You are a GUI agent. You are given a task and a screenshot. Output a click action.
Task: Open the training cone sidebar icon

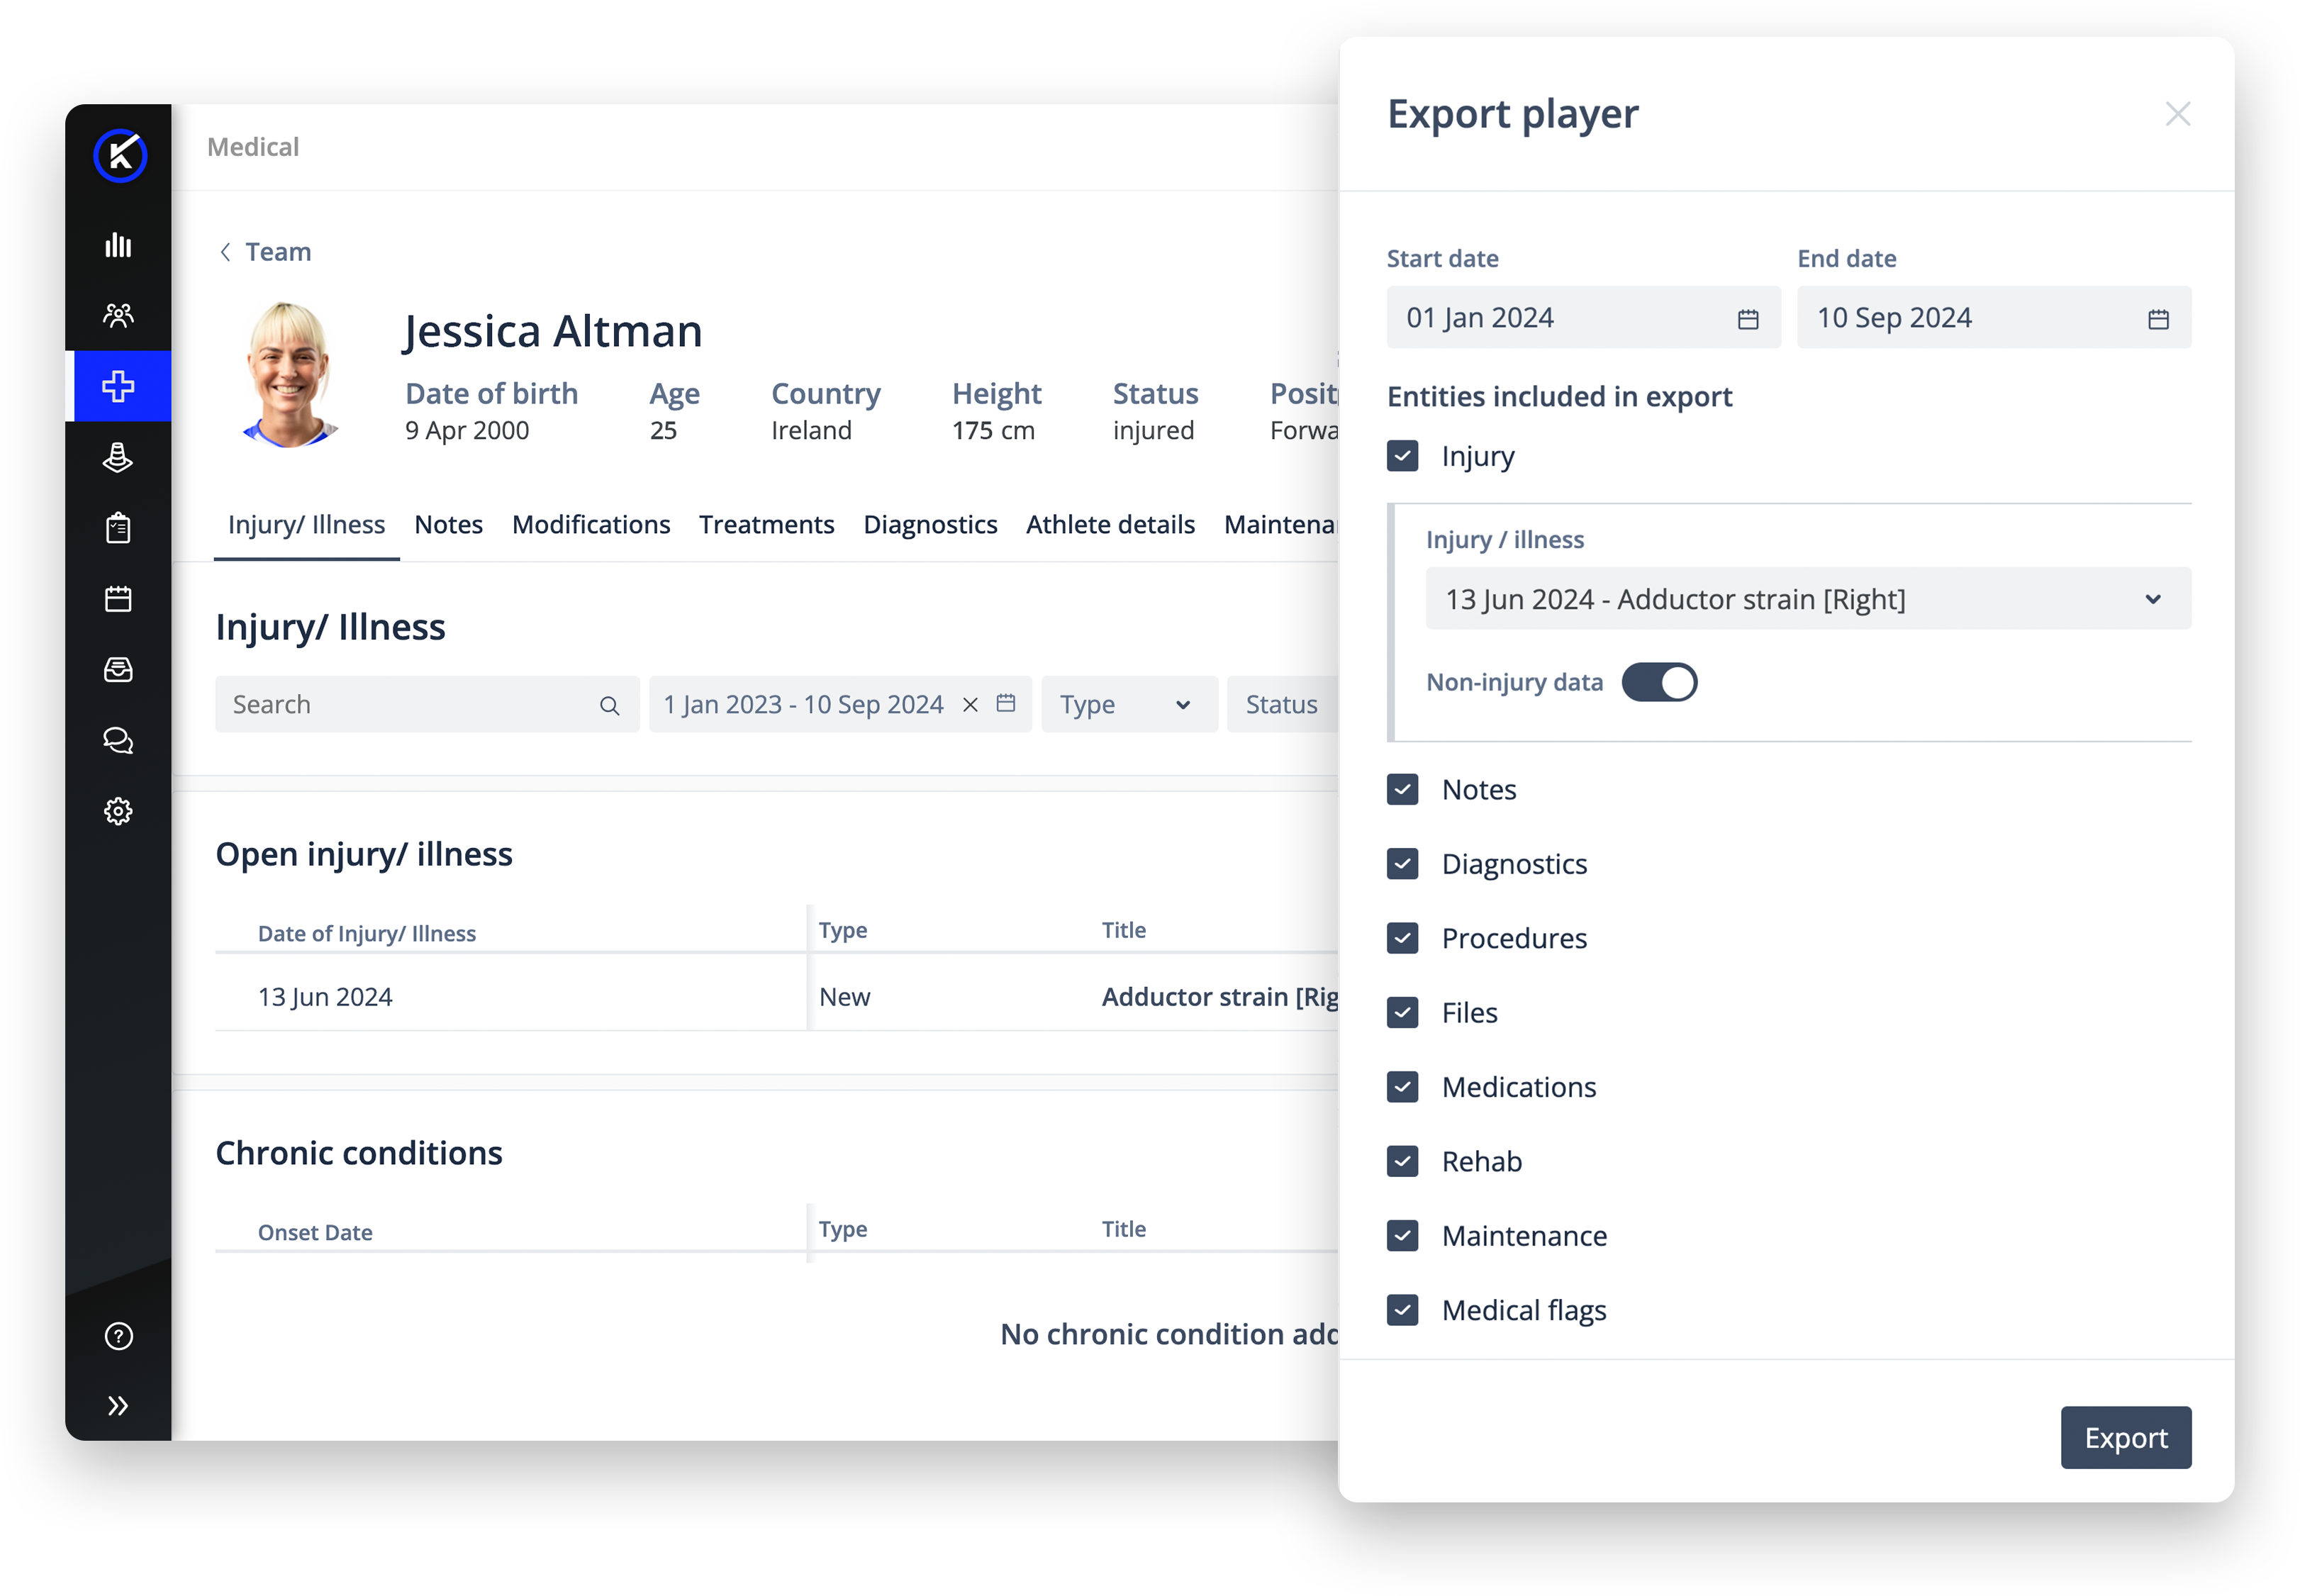pos(118,457)
